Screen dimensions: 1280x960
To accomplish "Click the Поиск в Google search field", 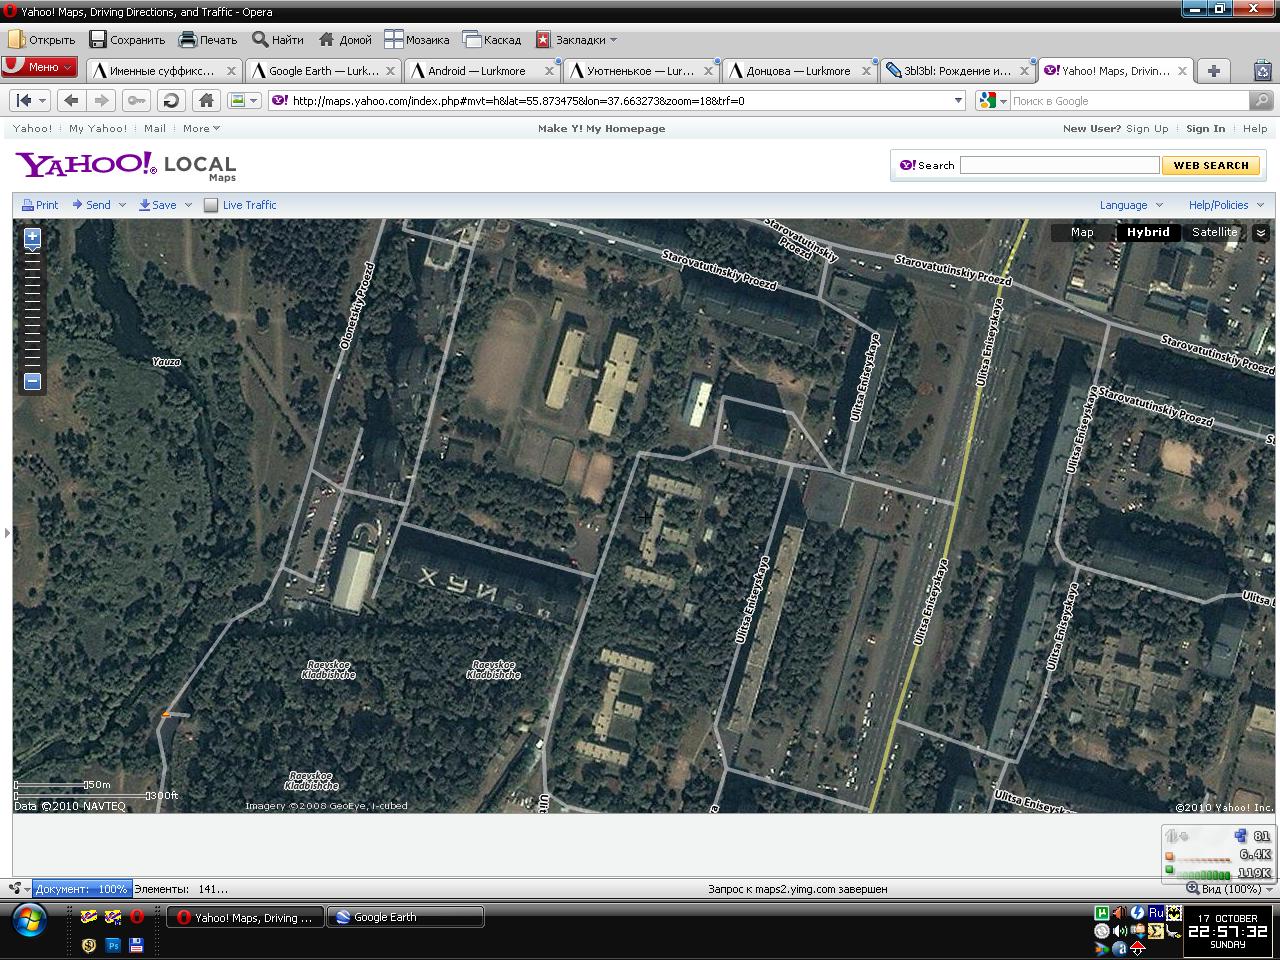I will point(1129,100).
